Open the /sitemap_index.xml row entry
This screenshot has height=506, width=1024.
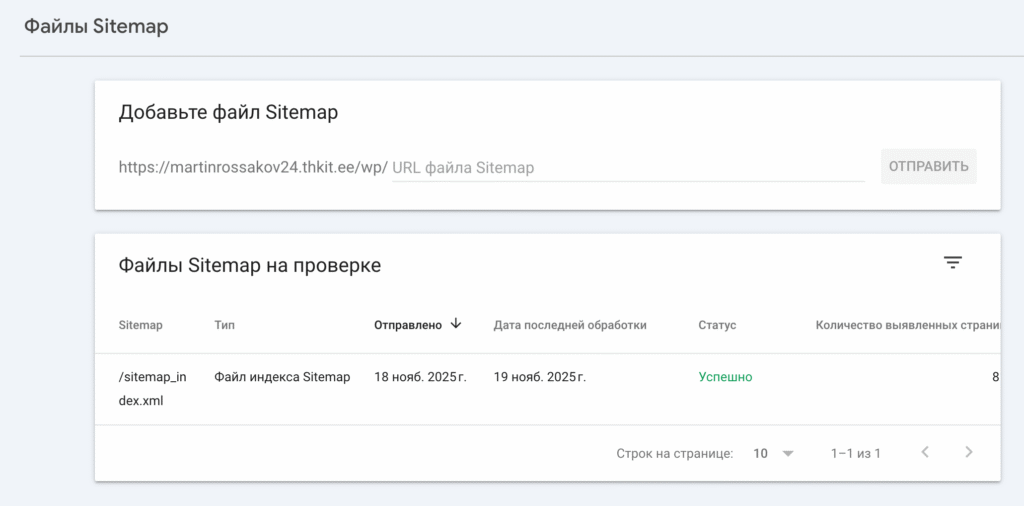[152, 389]
